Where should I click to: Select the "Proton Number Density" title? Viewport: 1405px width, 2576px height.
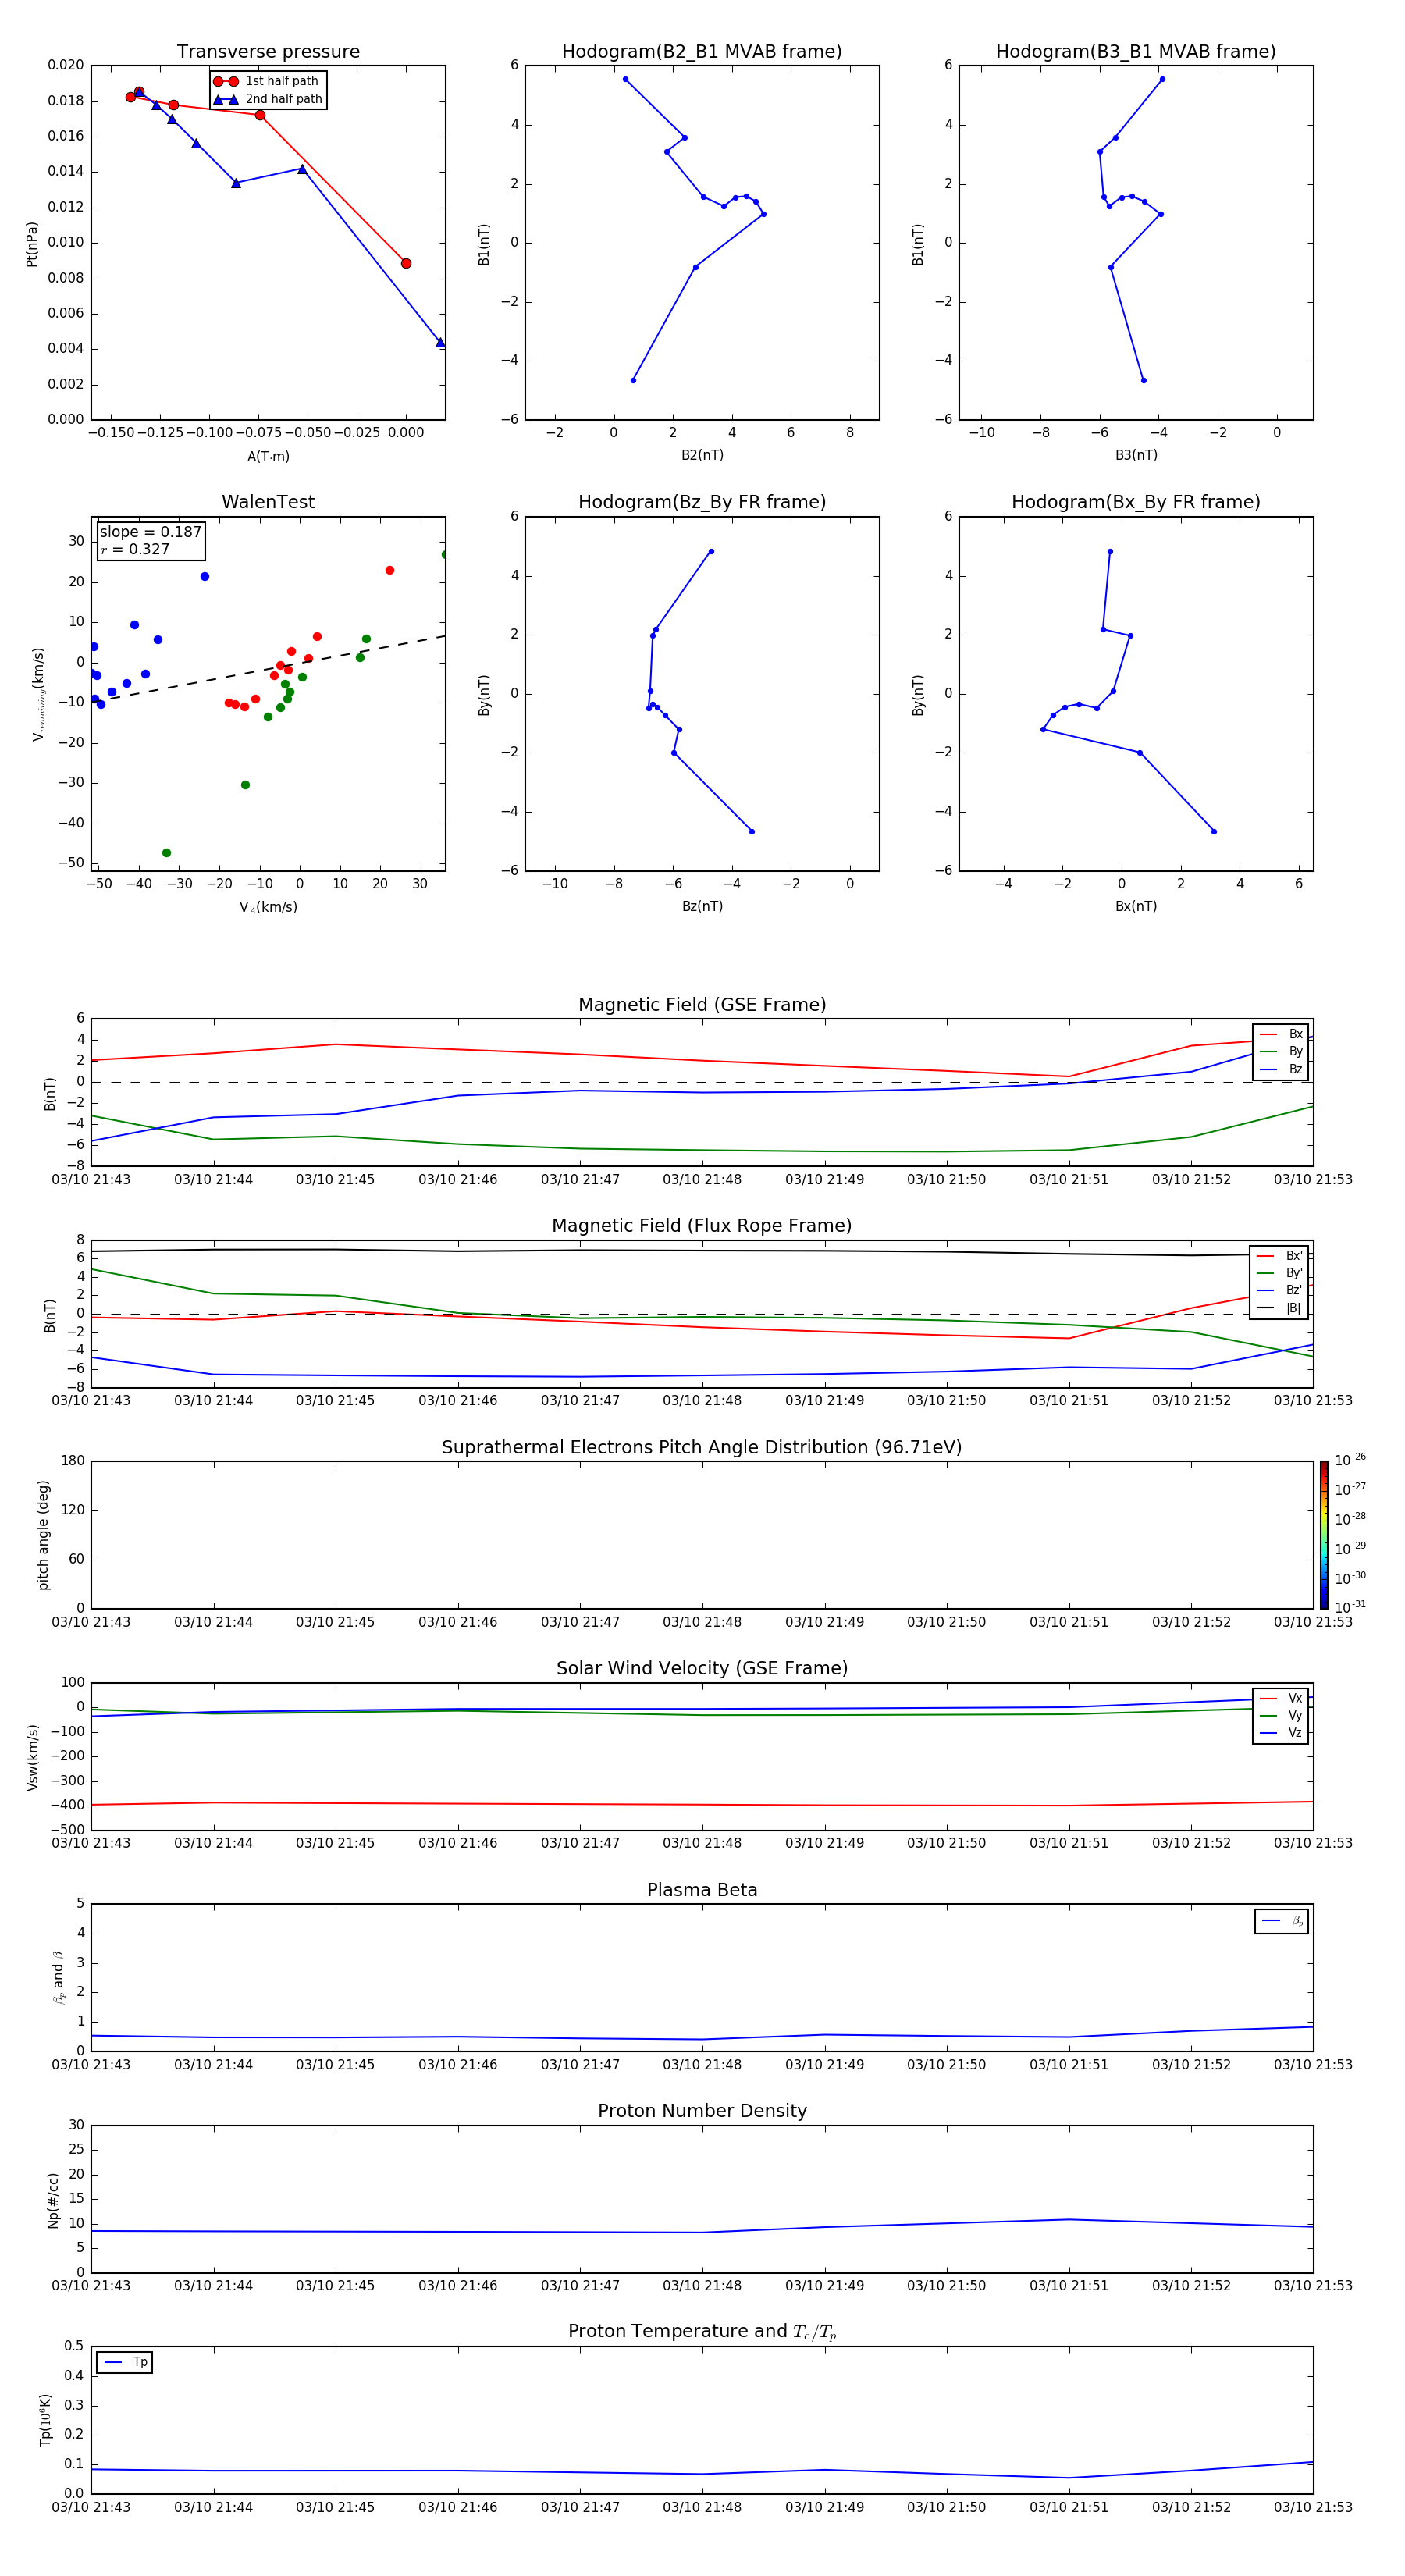point(702,2111)
